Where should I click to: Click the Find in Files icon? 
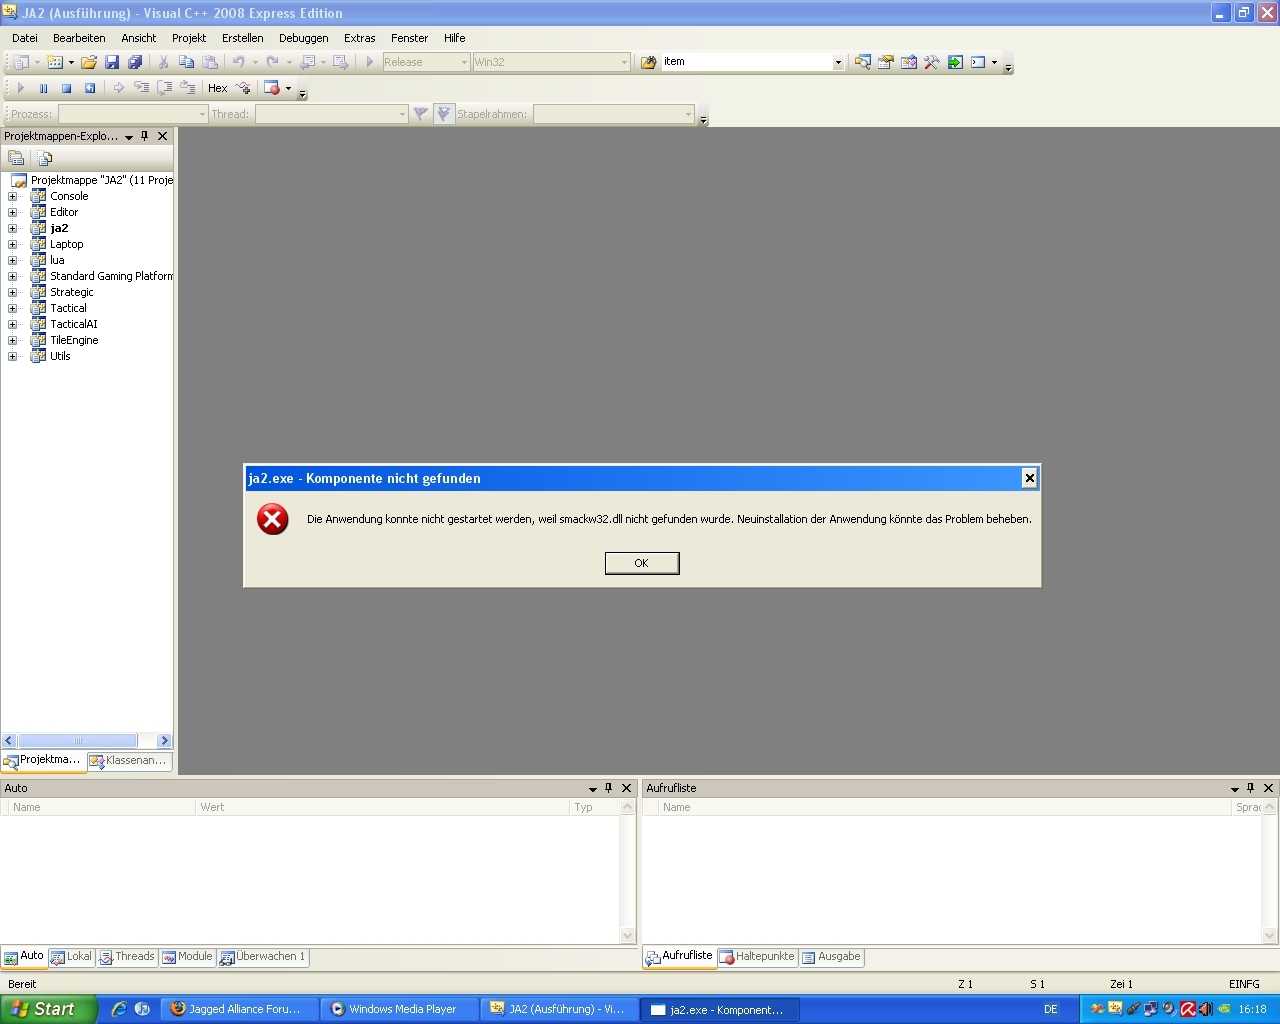[x=648, y=62]
